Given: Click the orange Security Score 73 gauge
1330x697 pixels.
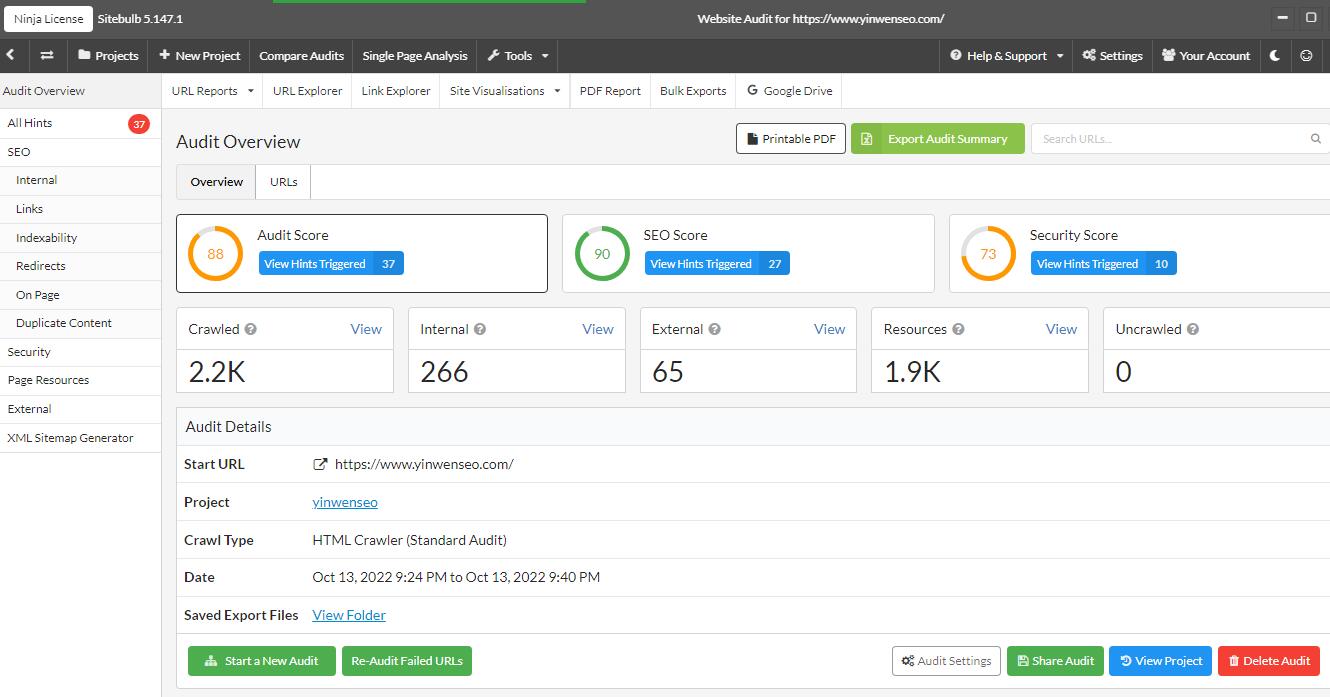Looking at the screenshot, I should point(988,254).
